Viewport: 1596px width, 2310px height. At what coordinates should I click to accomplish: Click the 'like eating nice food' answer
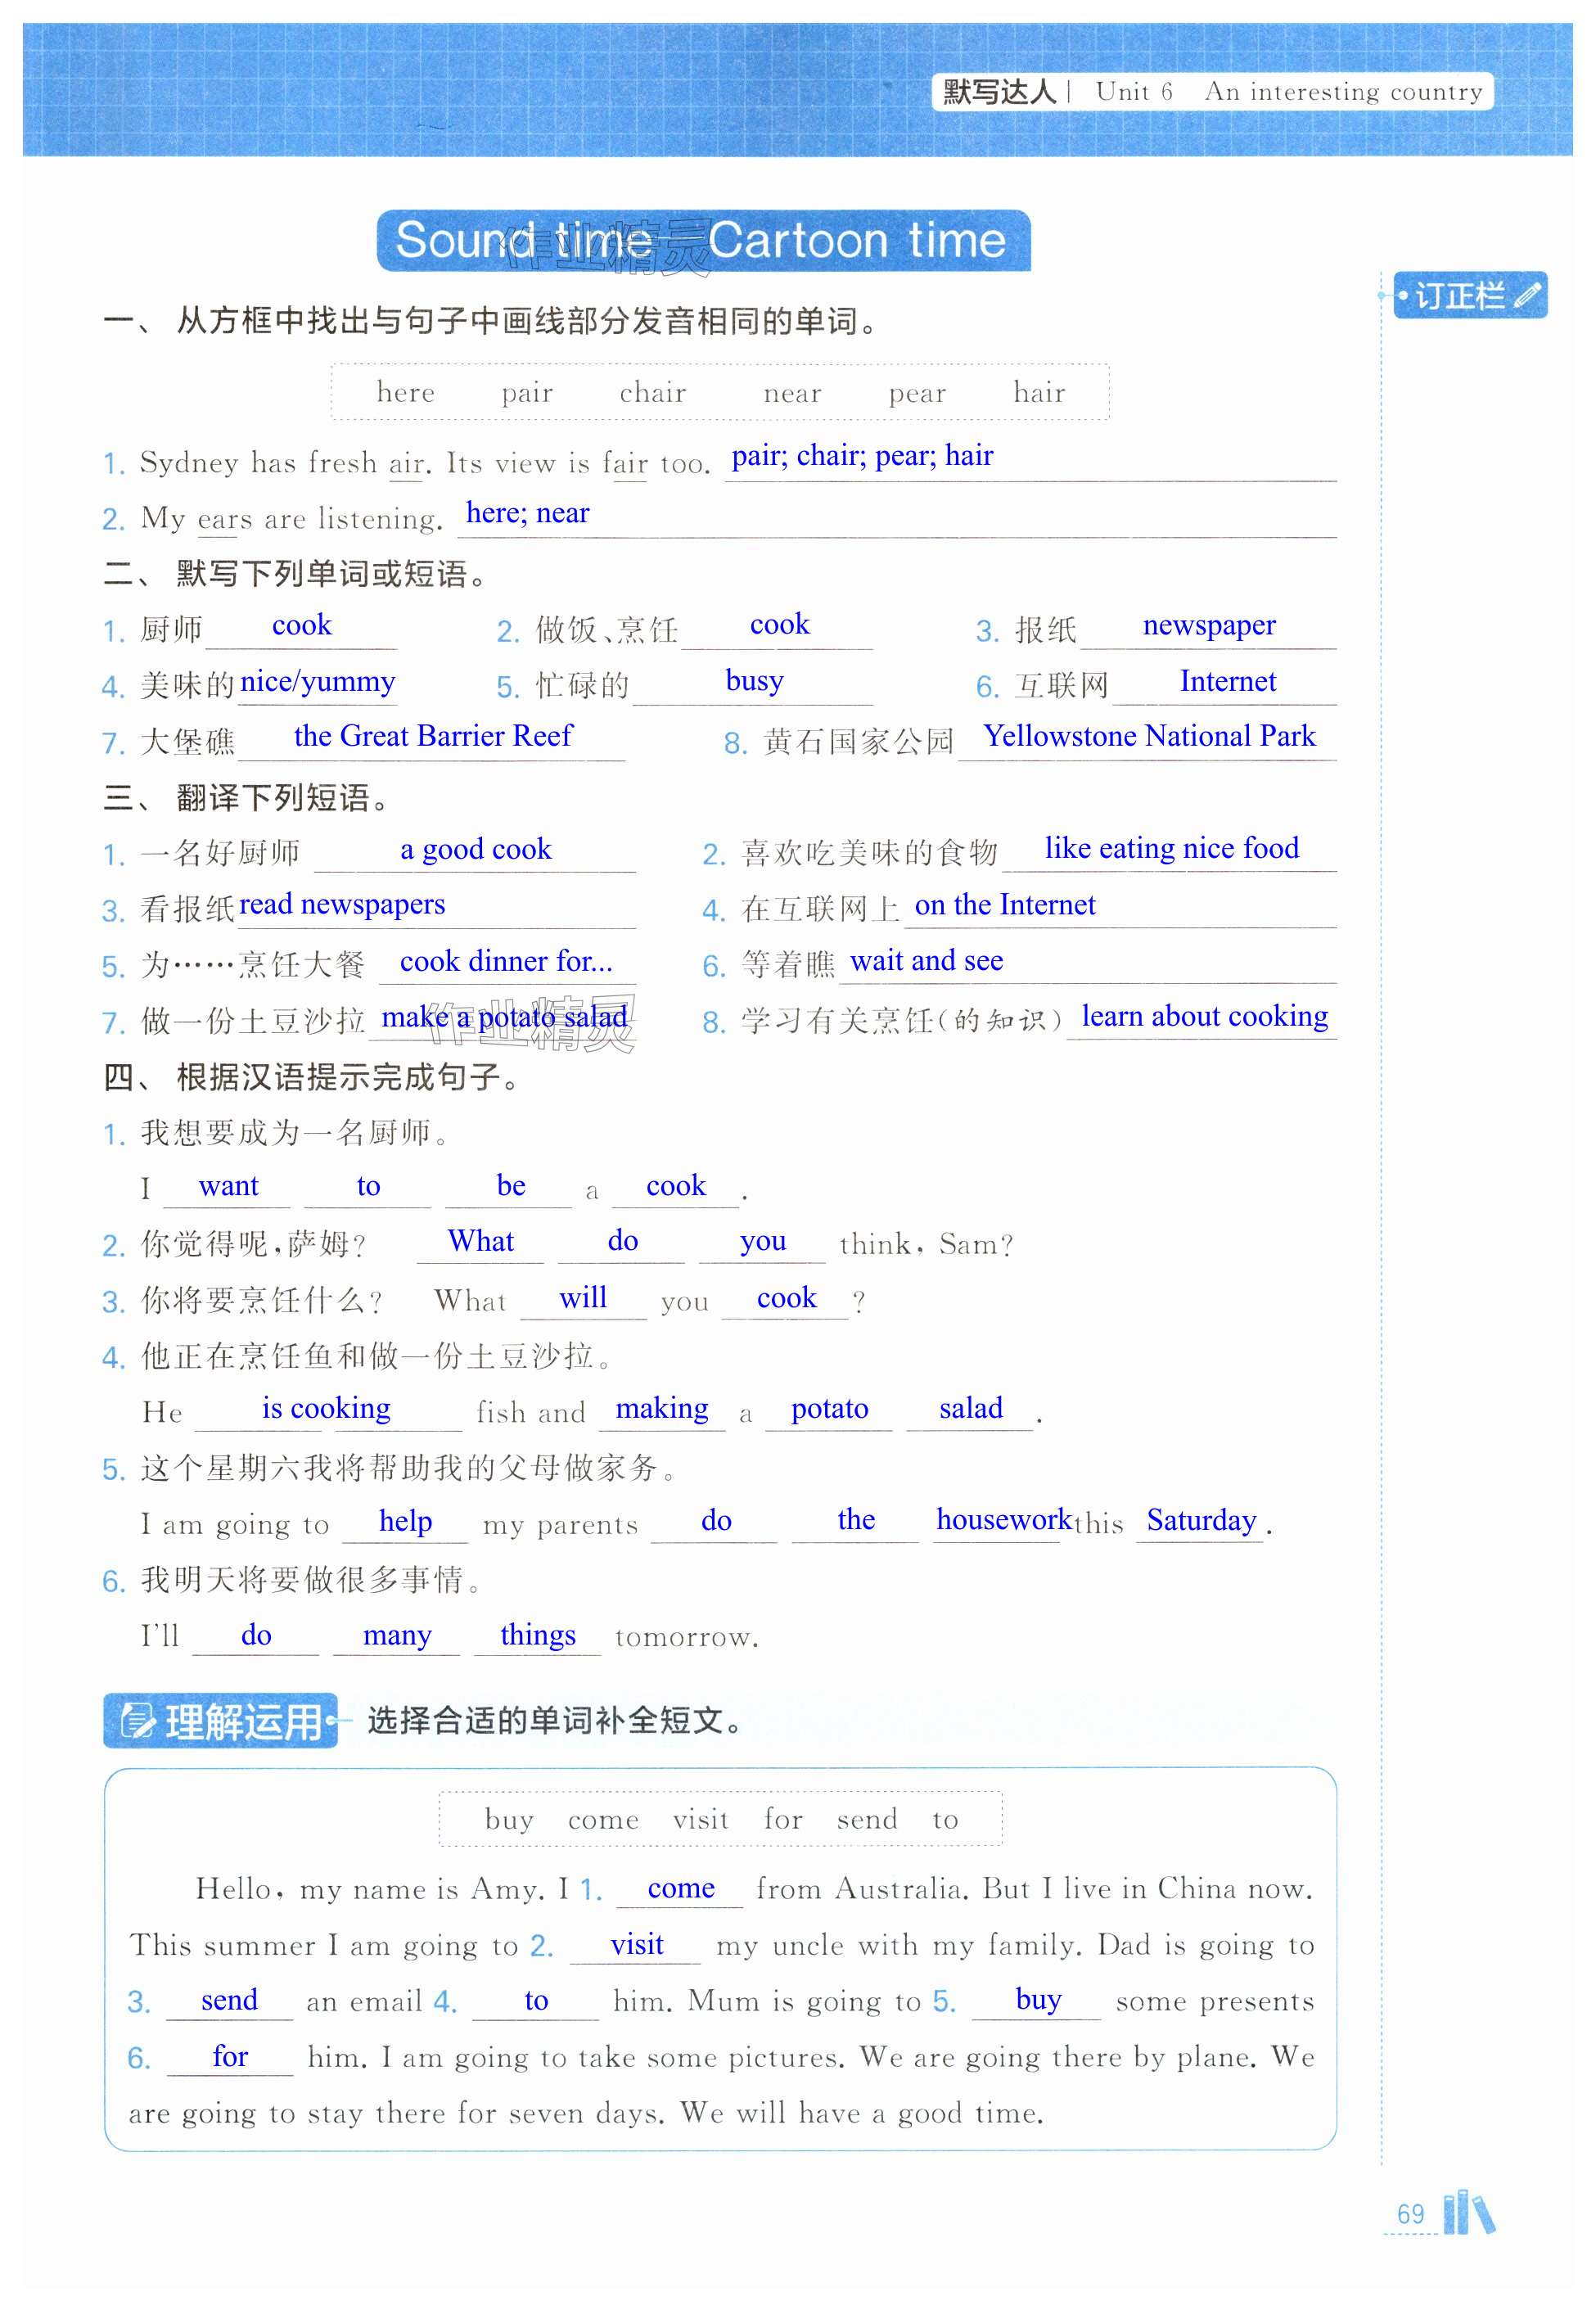click(1171, 848)
